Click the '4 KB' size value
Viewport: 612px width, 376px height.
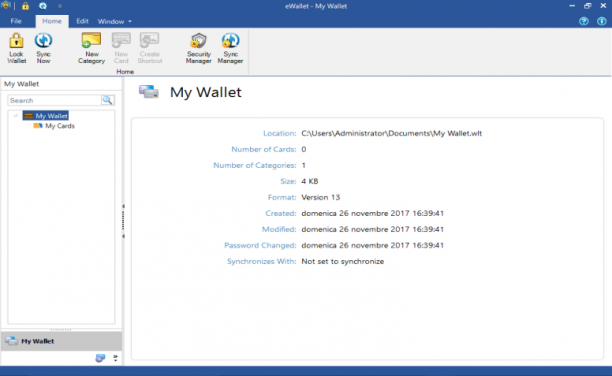click(310, 181)
